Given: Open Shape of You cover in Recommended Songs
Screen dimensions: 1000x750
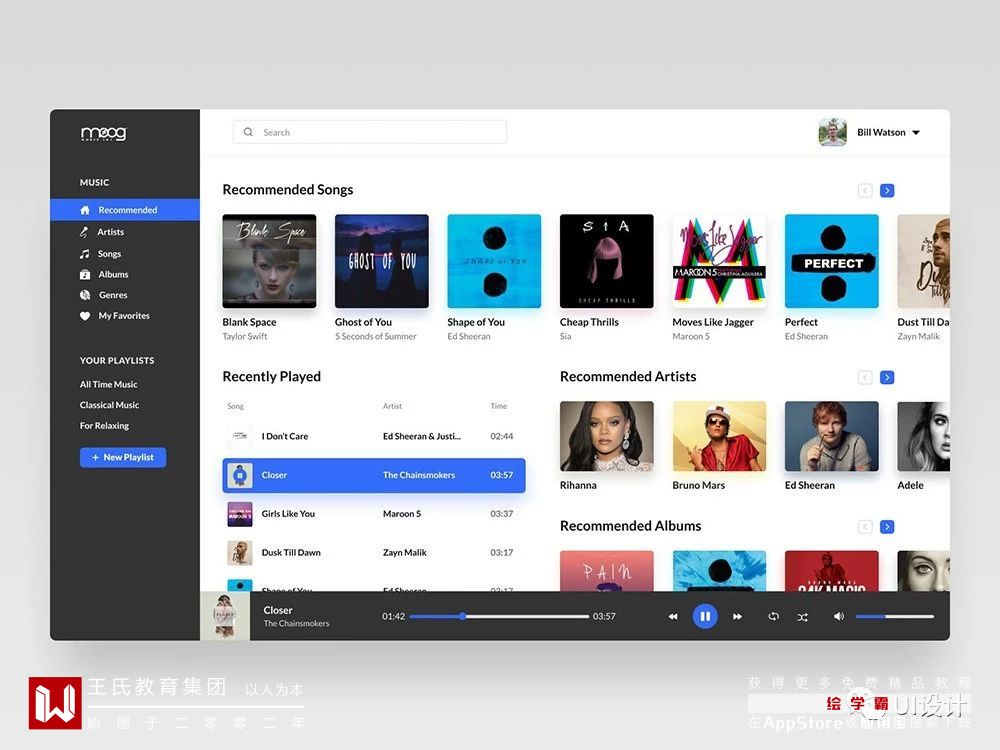Looking at the screenshot, I should click(x=494, y=261).
